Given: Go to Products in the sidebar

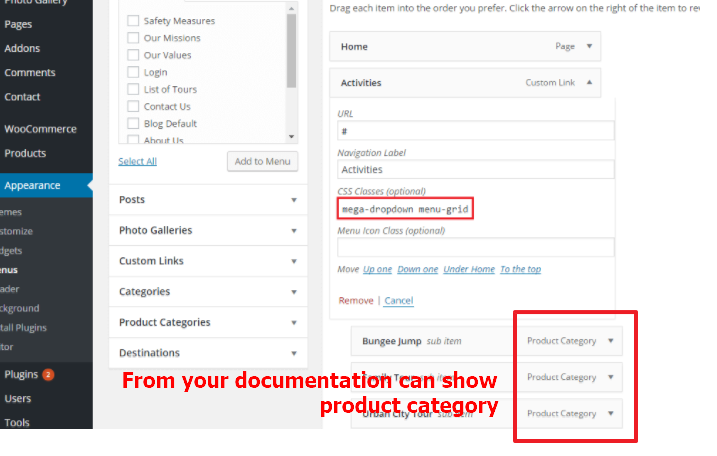Looking at the screenshot, I should (25, 153).
